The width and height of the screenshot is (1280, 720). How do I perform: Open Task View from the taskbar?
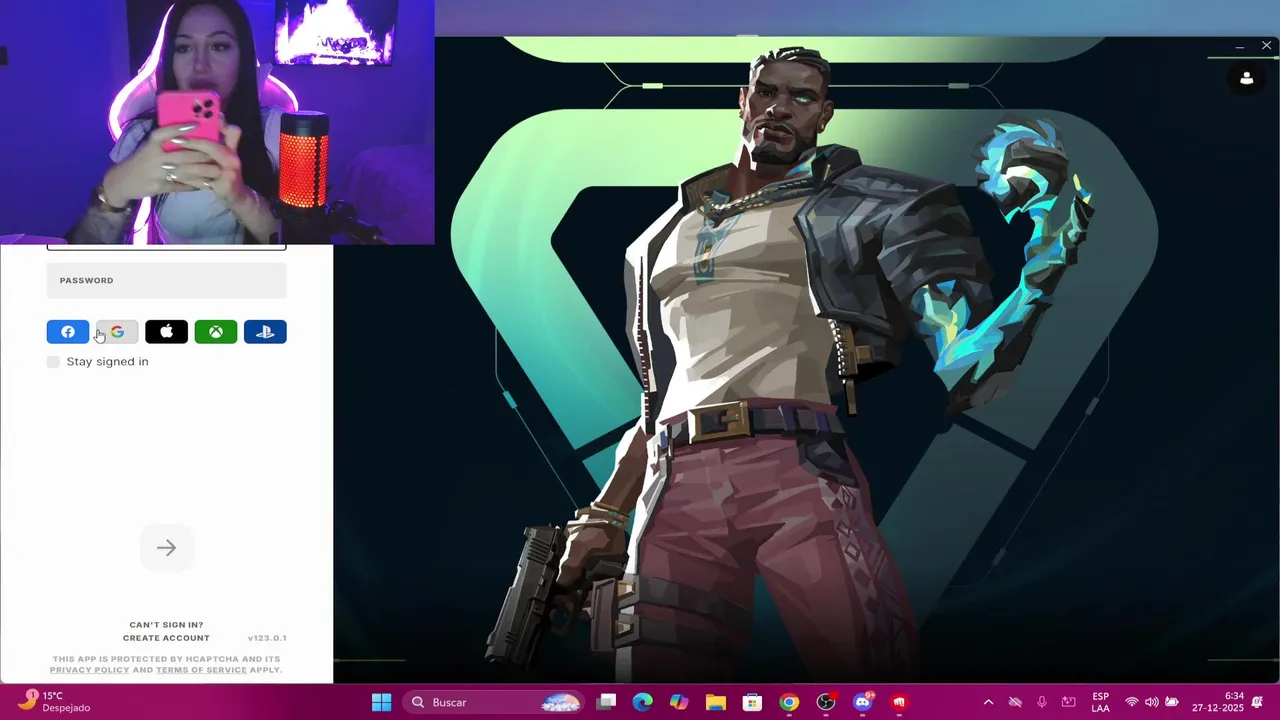pyautogui.click(x=606, y=702)
